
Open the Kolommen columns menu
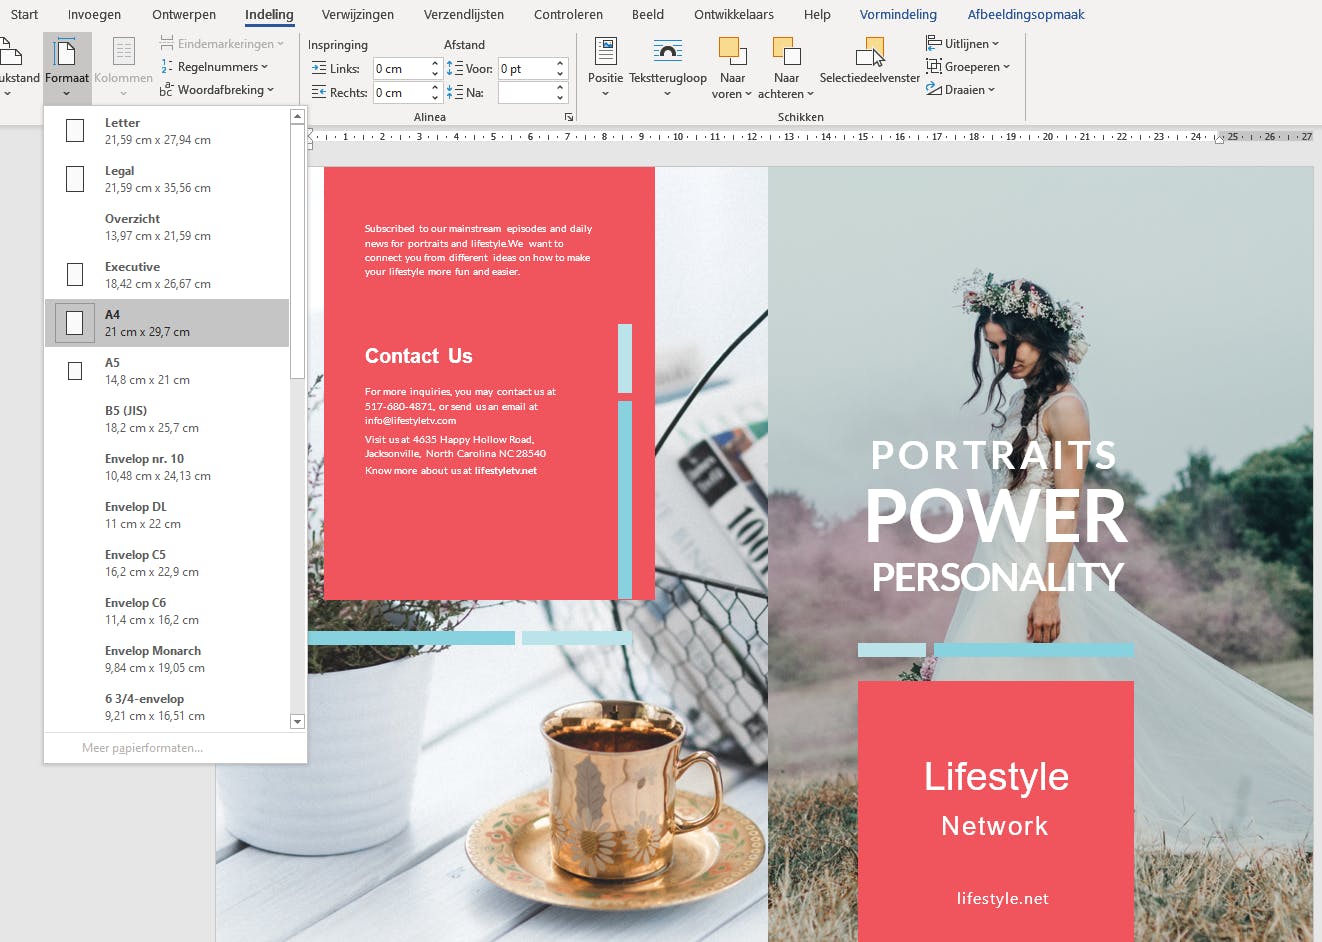pos(123,67)
